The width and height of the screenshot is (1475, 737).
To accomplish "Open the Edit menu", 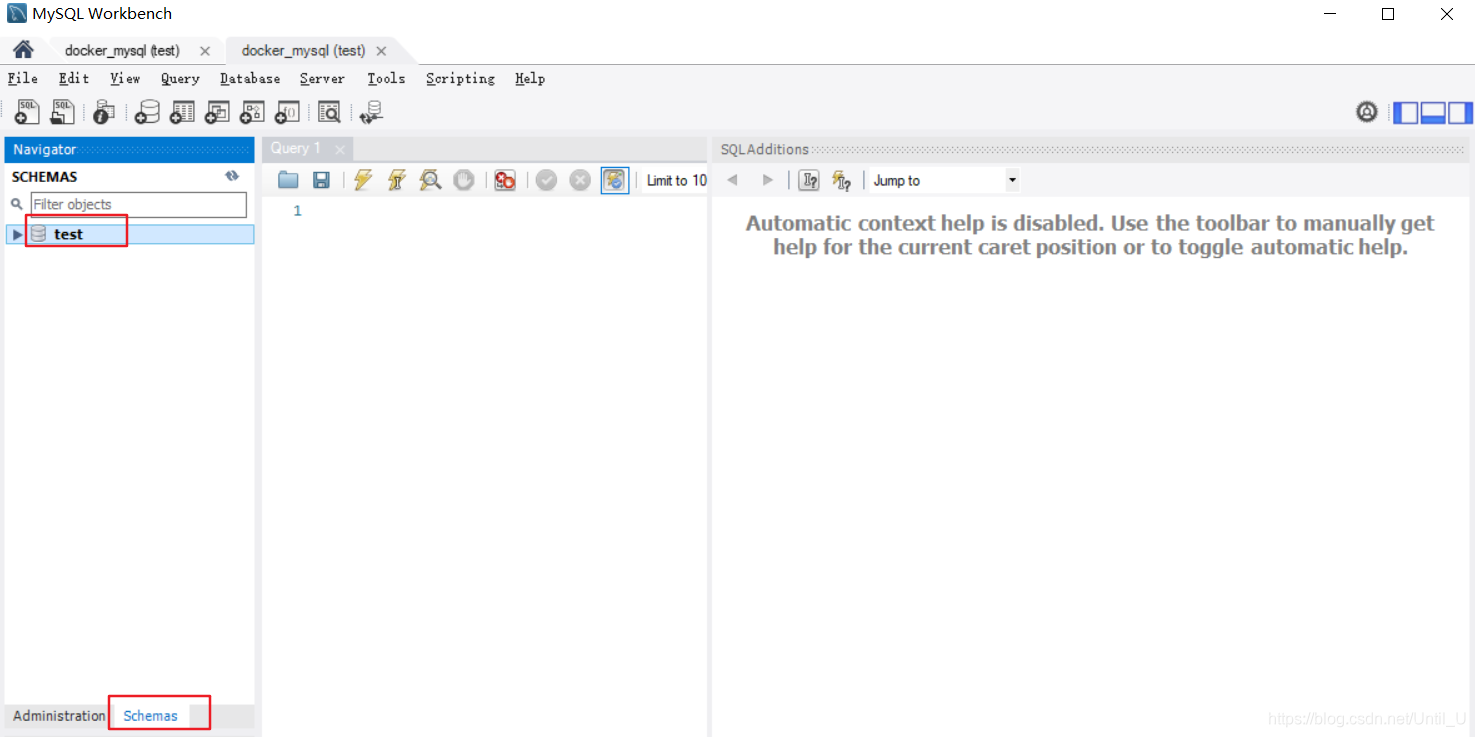I will coord(74,78).
